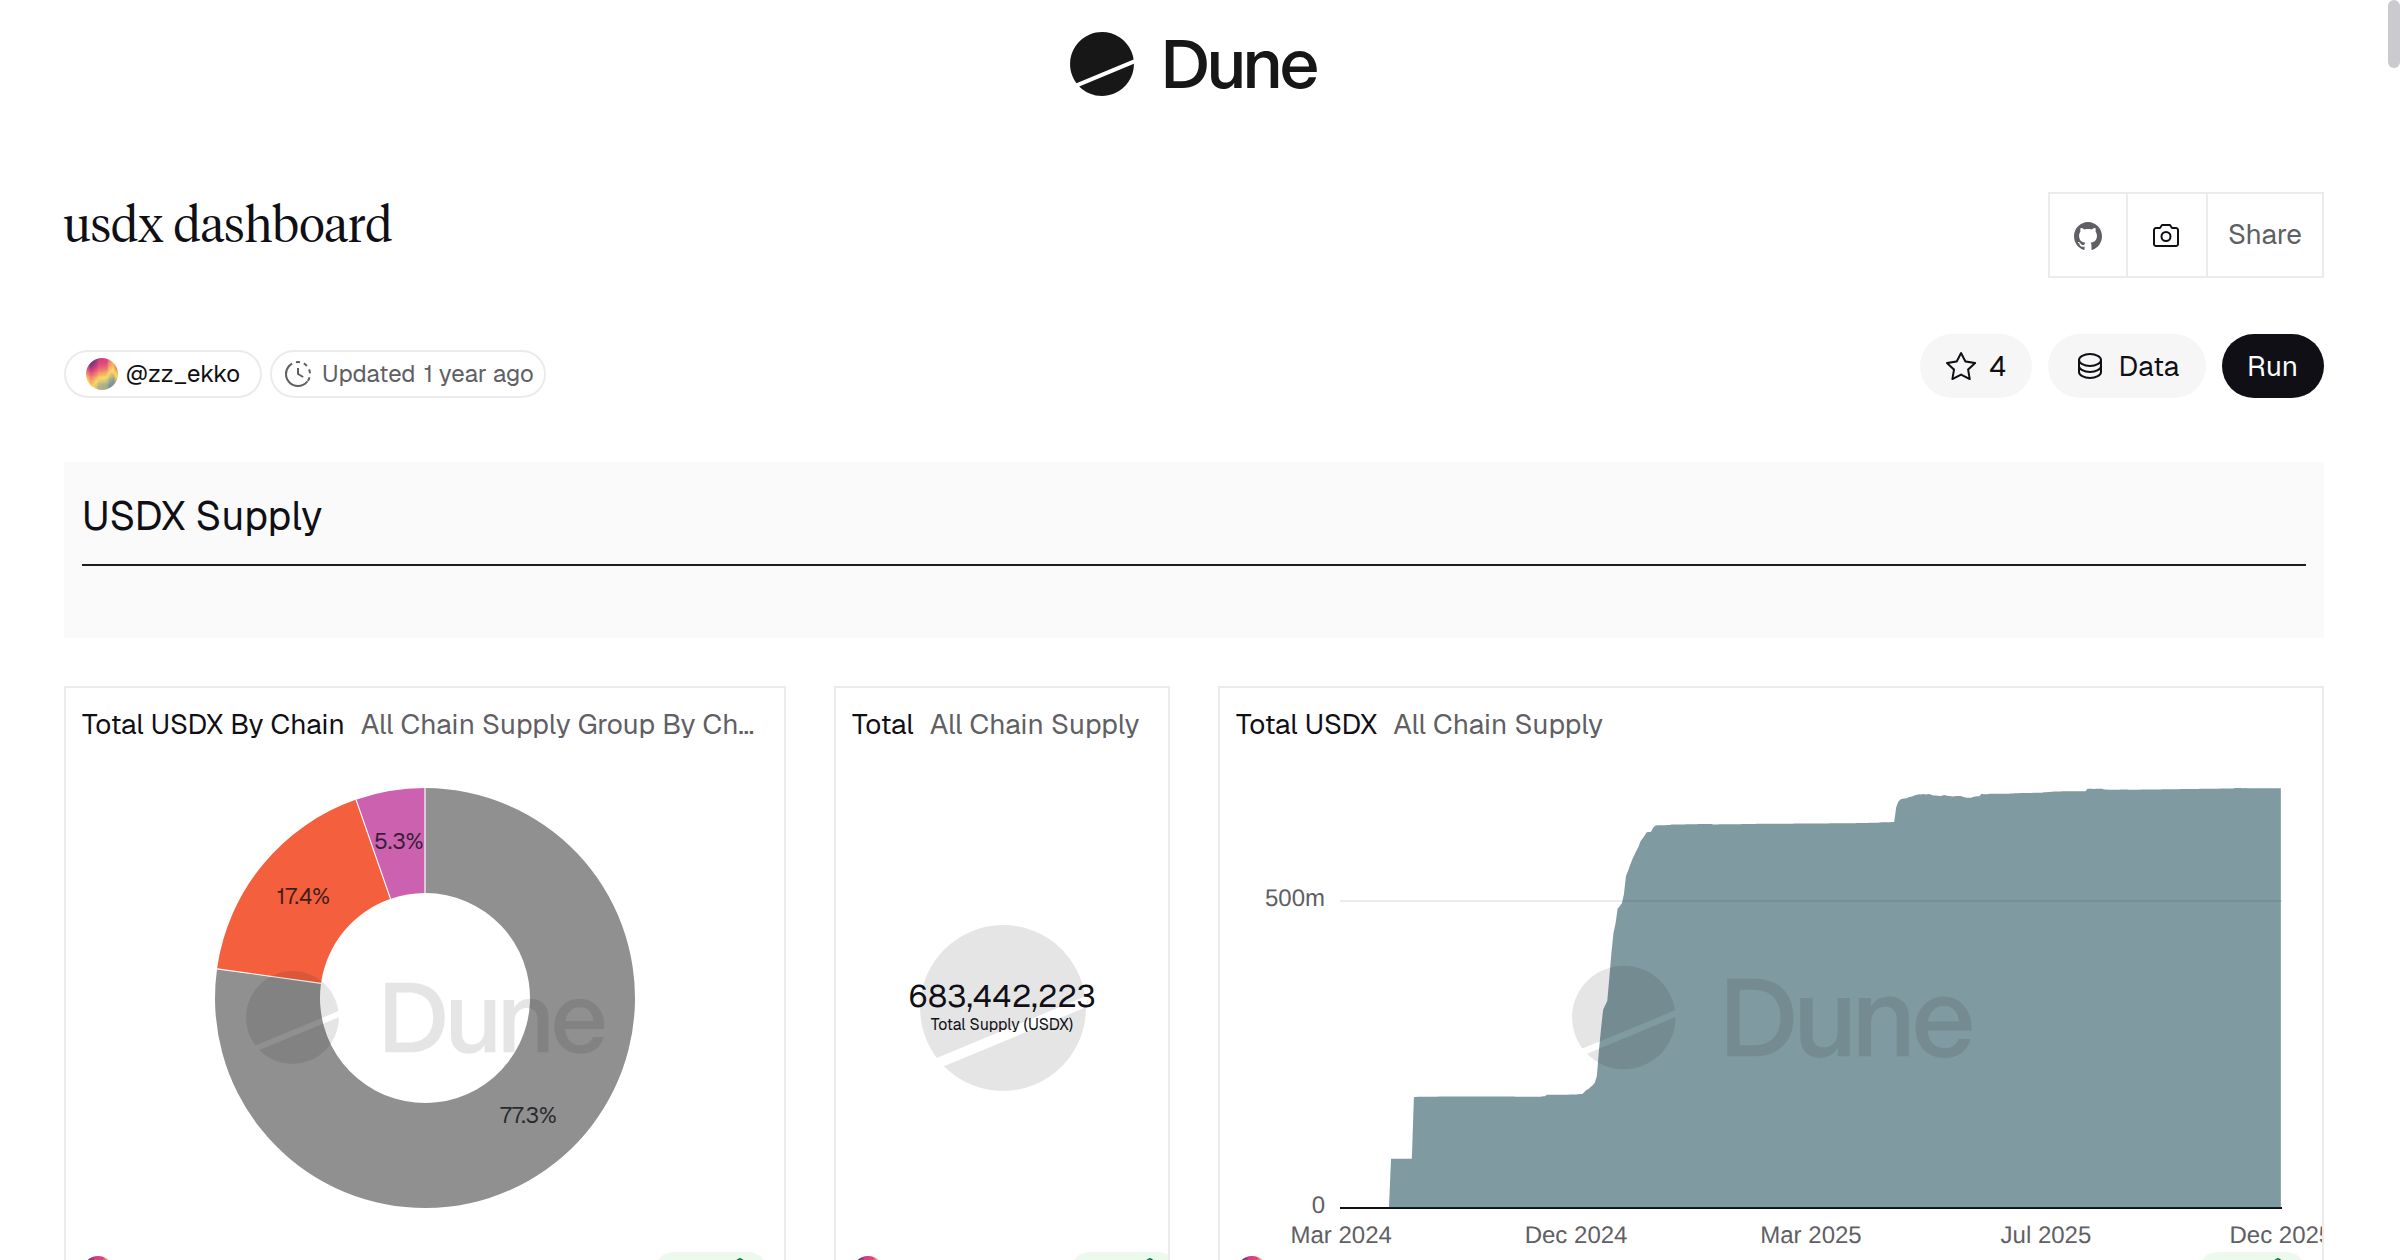Click the clock icon beside the update time
The height and width of the screenshot is (1260, 2400).
click(299, 373)
